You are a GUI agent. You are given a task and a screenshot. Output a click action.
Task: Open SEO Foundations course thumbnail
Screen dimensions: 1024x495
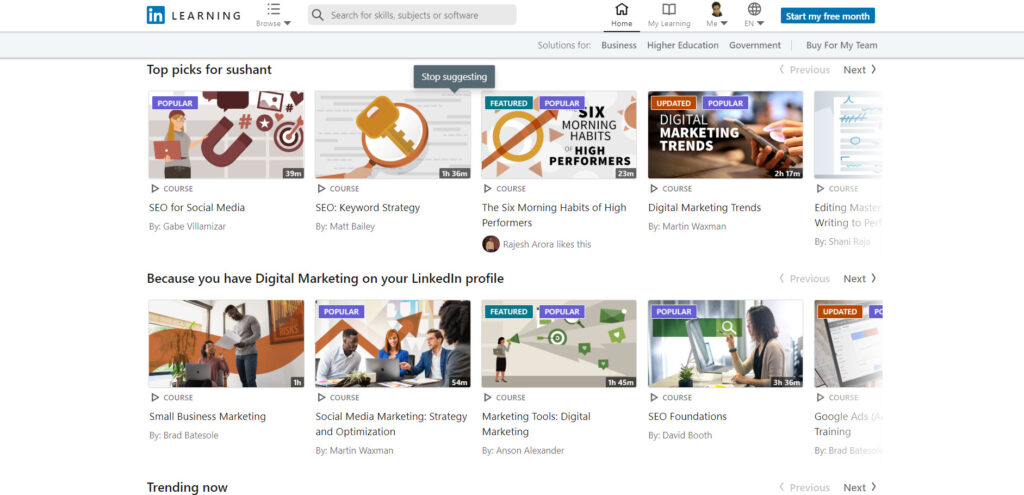point(726,343)
